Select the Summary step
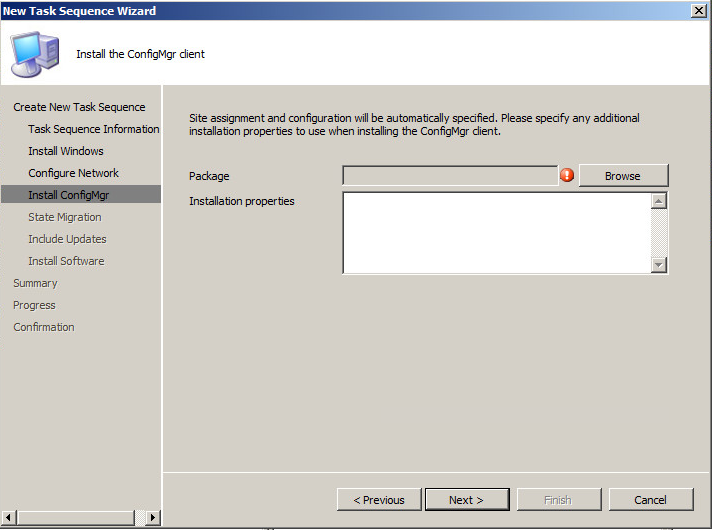The image size is (712, 530). click(x=35, y=283)
